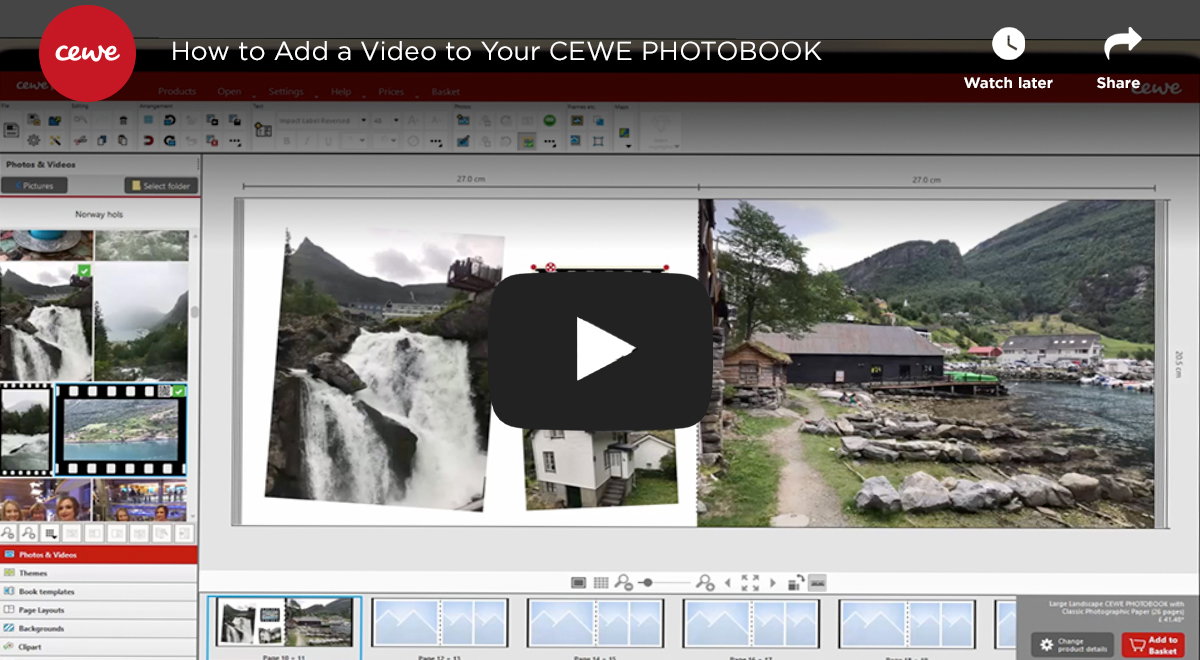
Task: Click the Maps icon
Action: click(624, 131)
